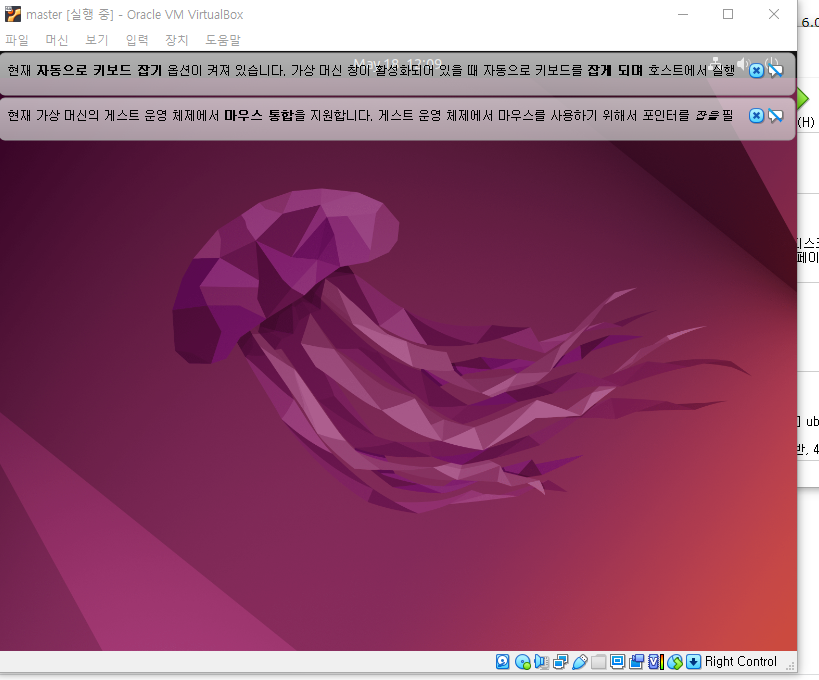The width and height of the screenshot is (819, 680).
Task: Click the shared folders indicator
Action: (x=599, y=662)
